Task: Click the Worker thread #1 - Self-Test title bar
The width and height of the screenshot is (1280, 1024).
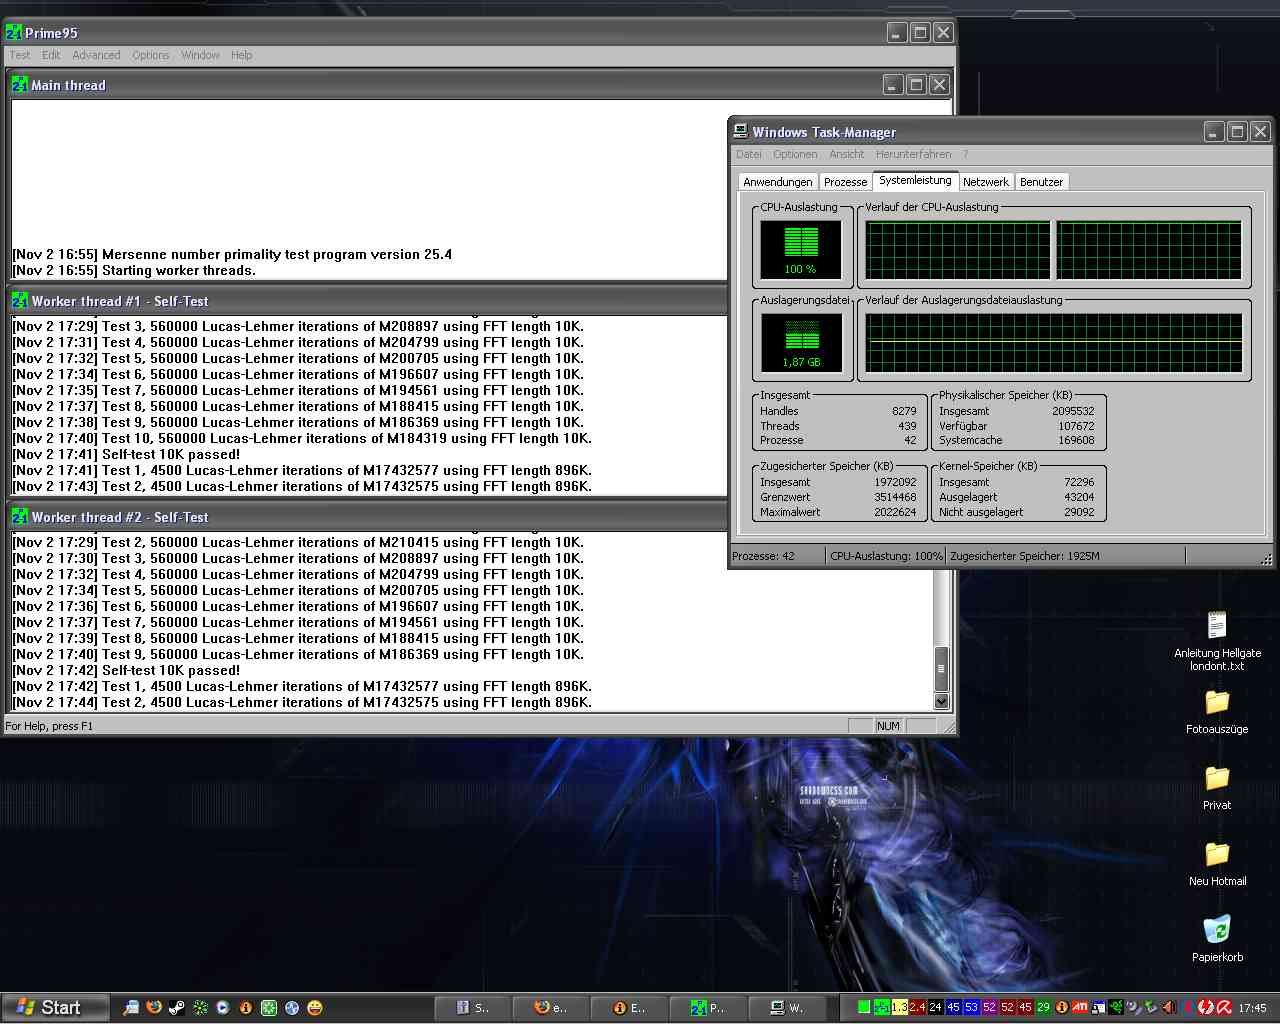Action: click(366, 301)
